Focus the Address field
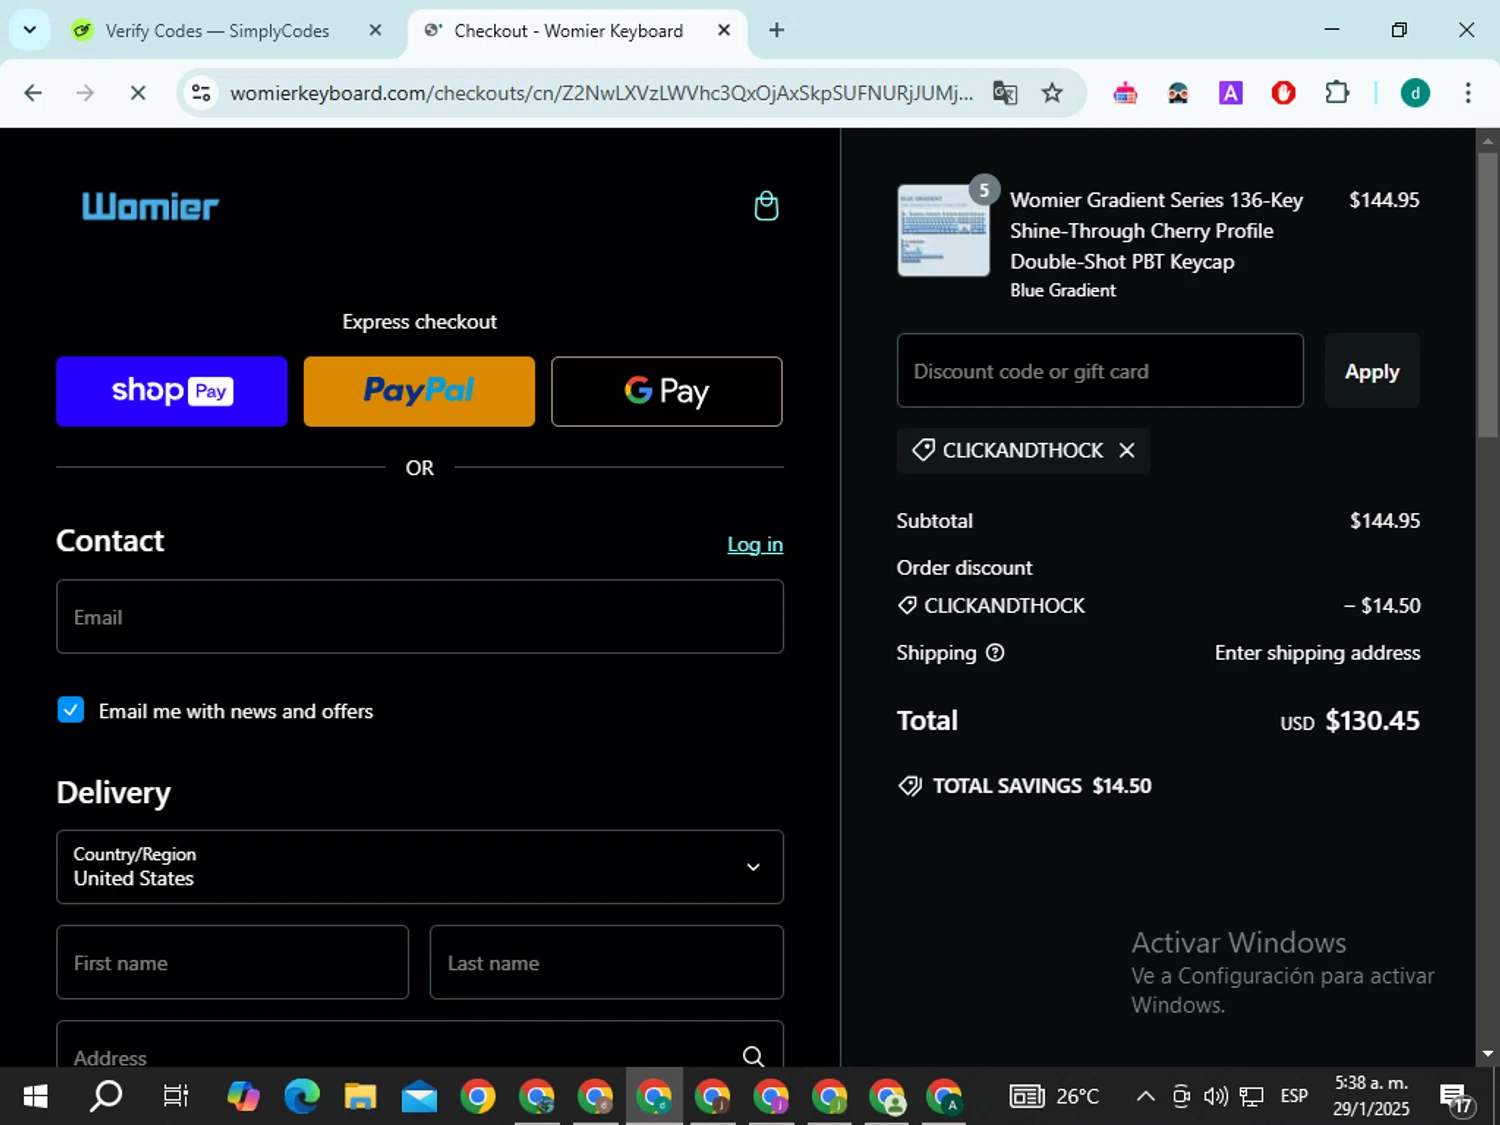 click(x=420, y=1045)
